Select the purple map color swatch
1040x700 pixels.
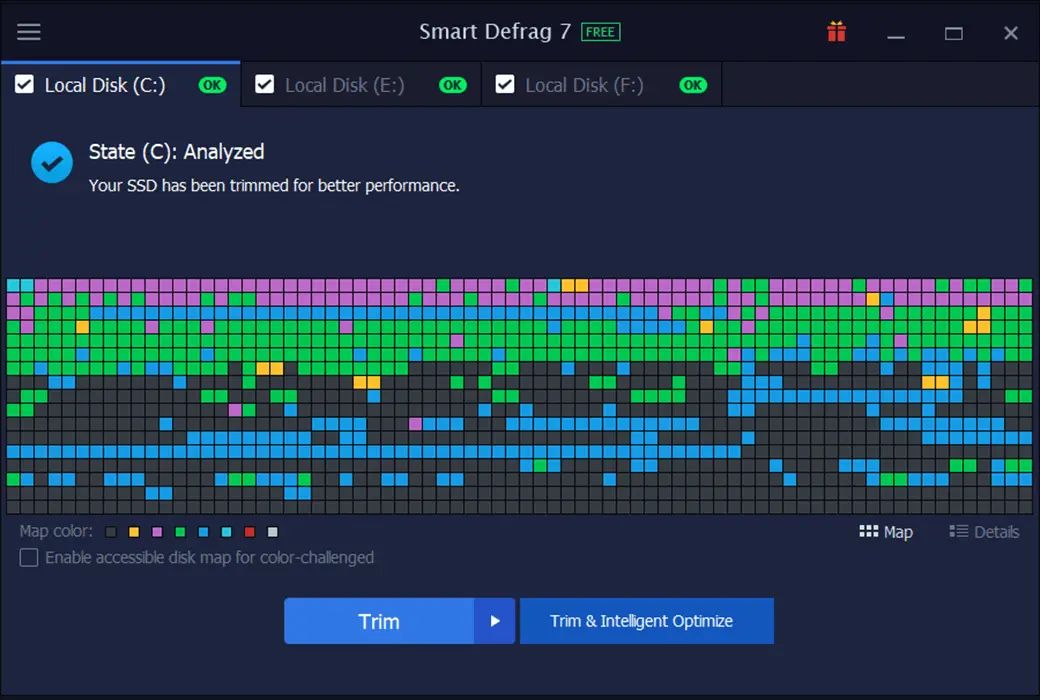157,532
